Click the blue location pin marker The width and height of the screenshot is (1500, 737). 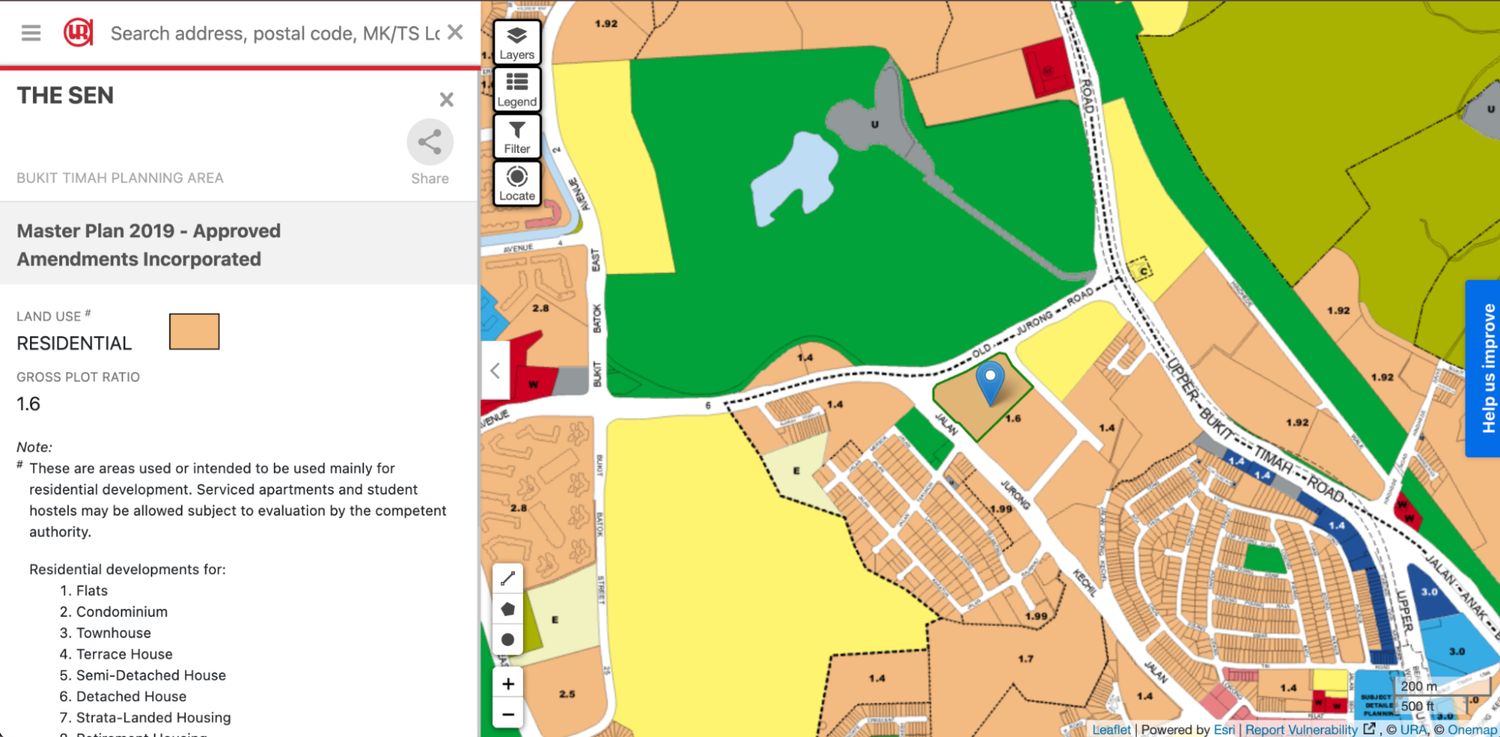[x=990, y=383]
